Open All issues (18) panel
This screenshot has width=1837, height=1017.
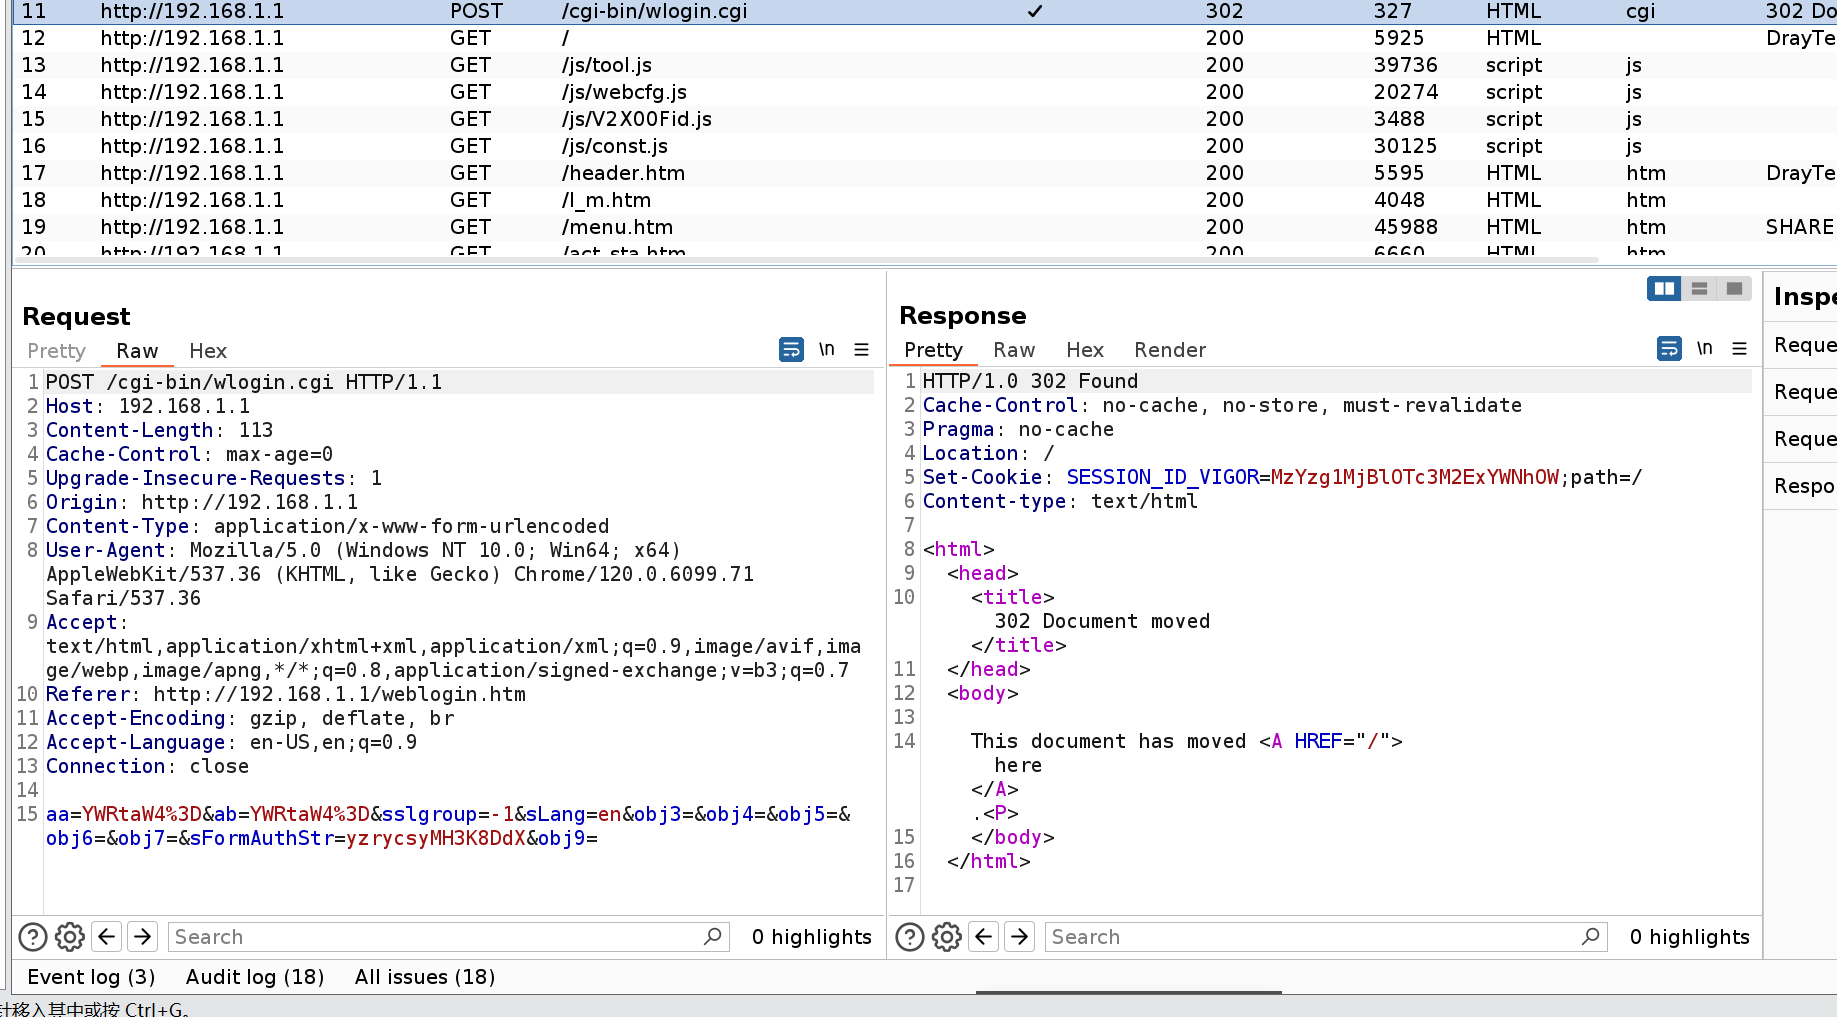(x=425, y=977)
